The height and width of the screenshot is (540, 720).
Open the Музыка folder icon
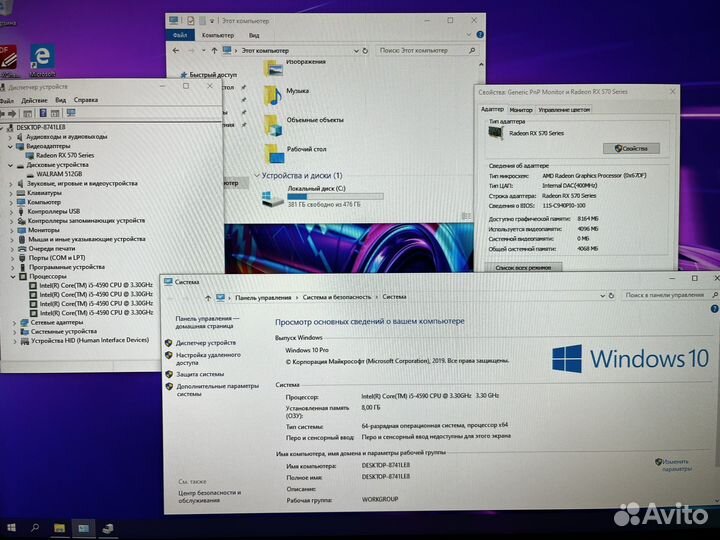[273, 95]
